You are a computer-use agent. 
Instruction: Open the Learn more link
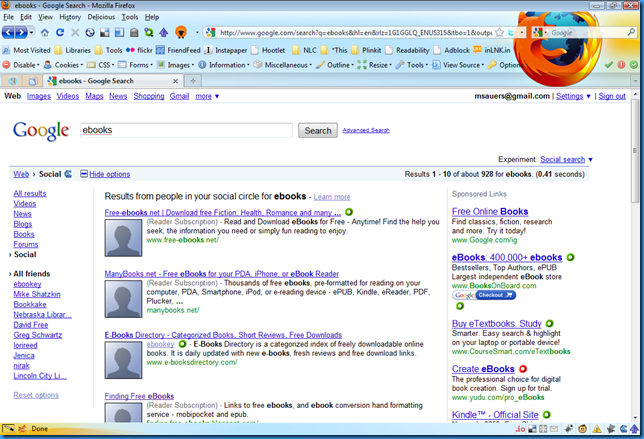[332, 197]
